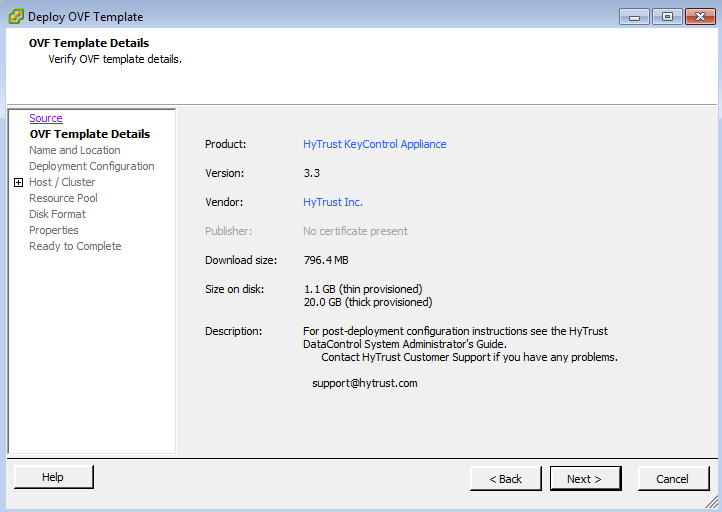Open the HyTrust KeyControl Appliance product link

tap(374, 144)
